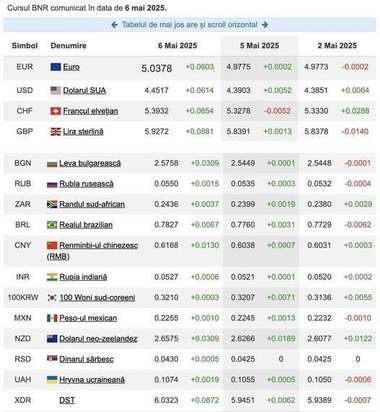
Task: Click the Swiss flag icon
Action: point(56,111)
